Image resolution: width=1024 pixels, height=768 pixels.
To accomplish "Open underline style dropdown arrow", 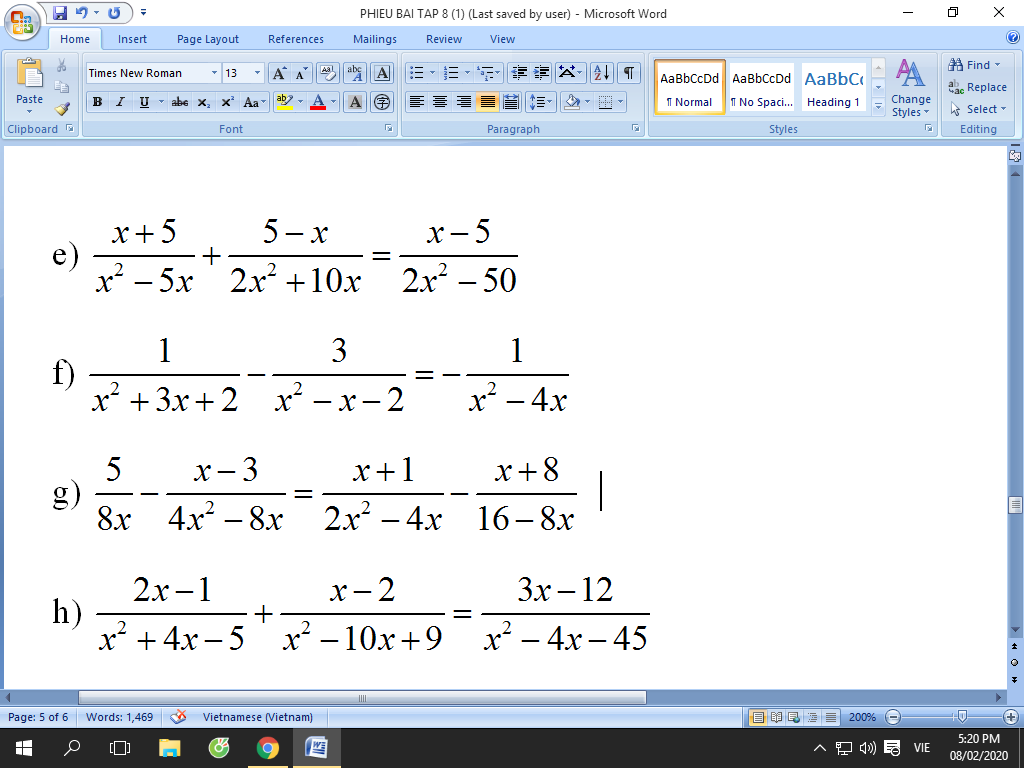I will [x=161, y=102].
